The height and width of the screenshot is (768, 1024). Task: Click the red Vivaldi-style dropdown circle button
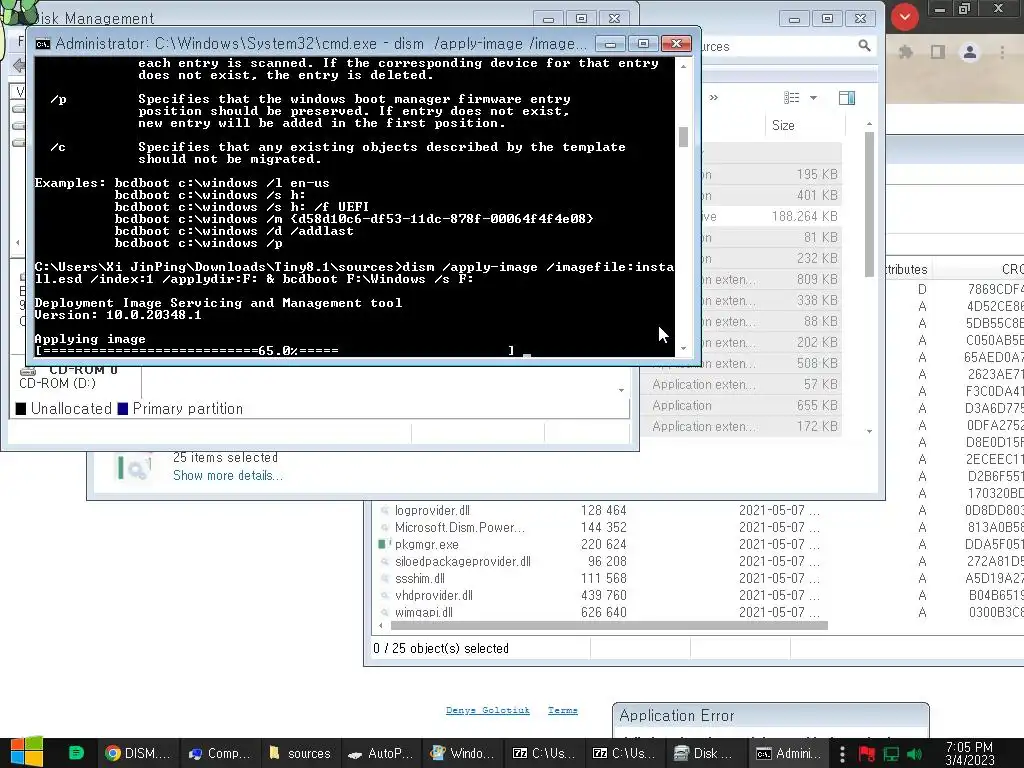pos(904,17)
